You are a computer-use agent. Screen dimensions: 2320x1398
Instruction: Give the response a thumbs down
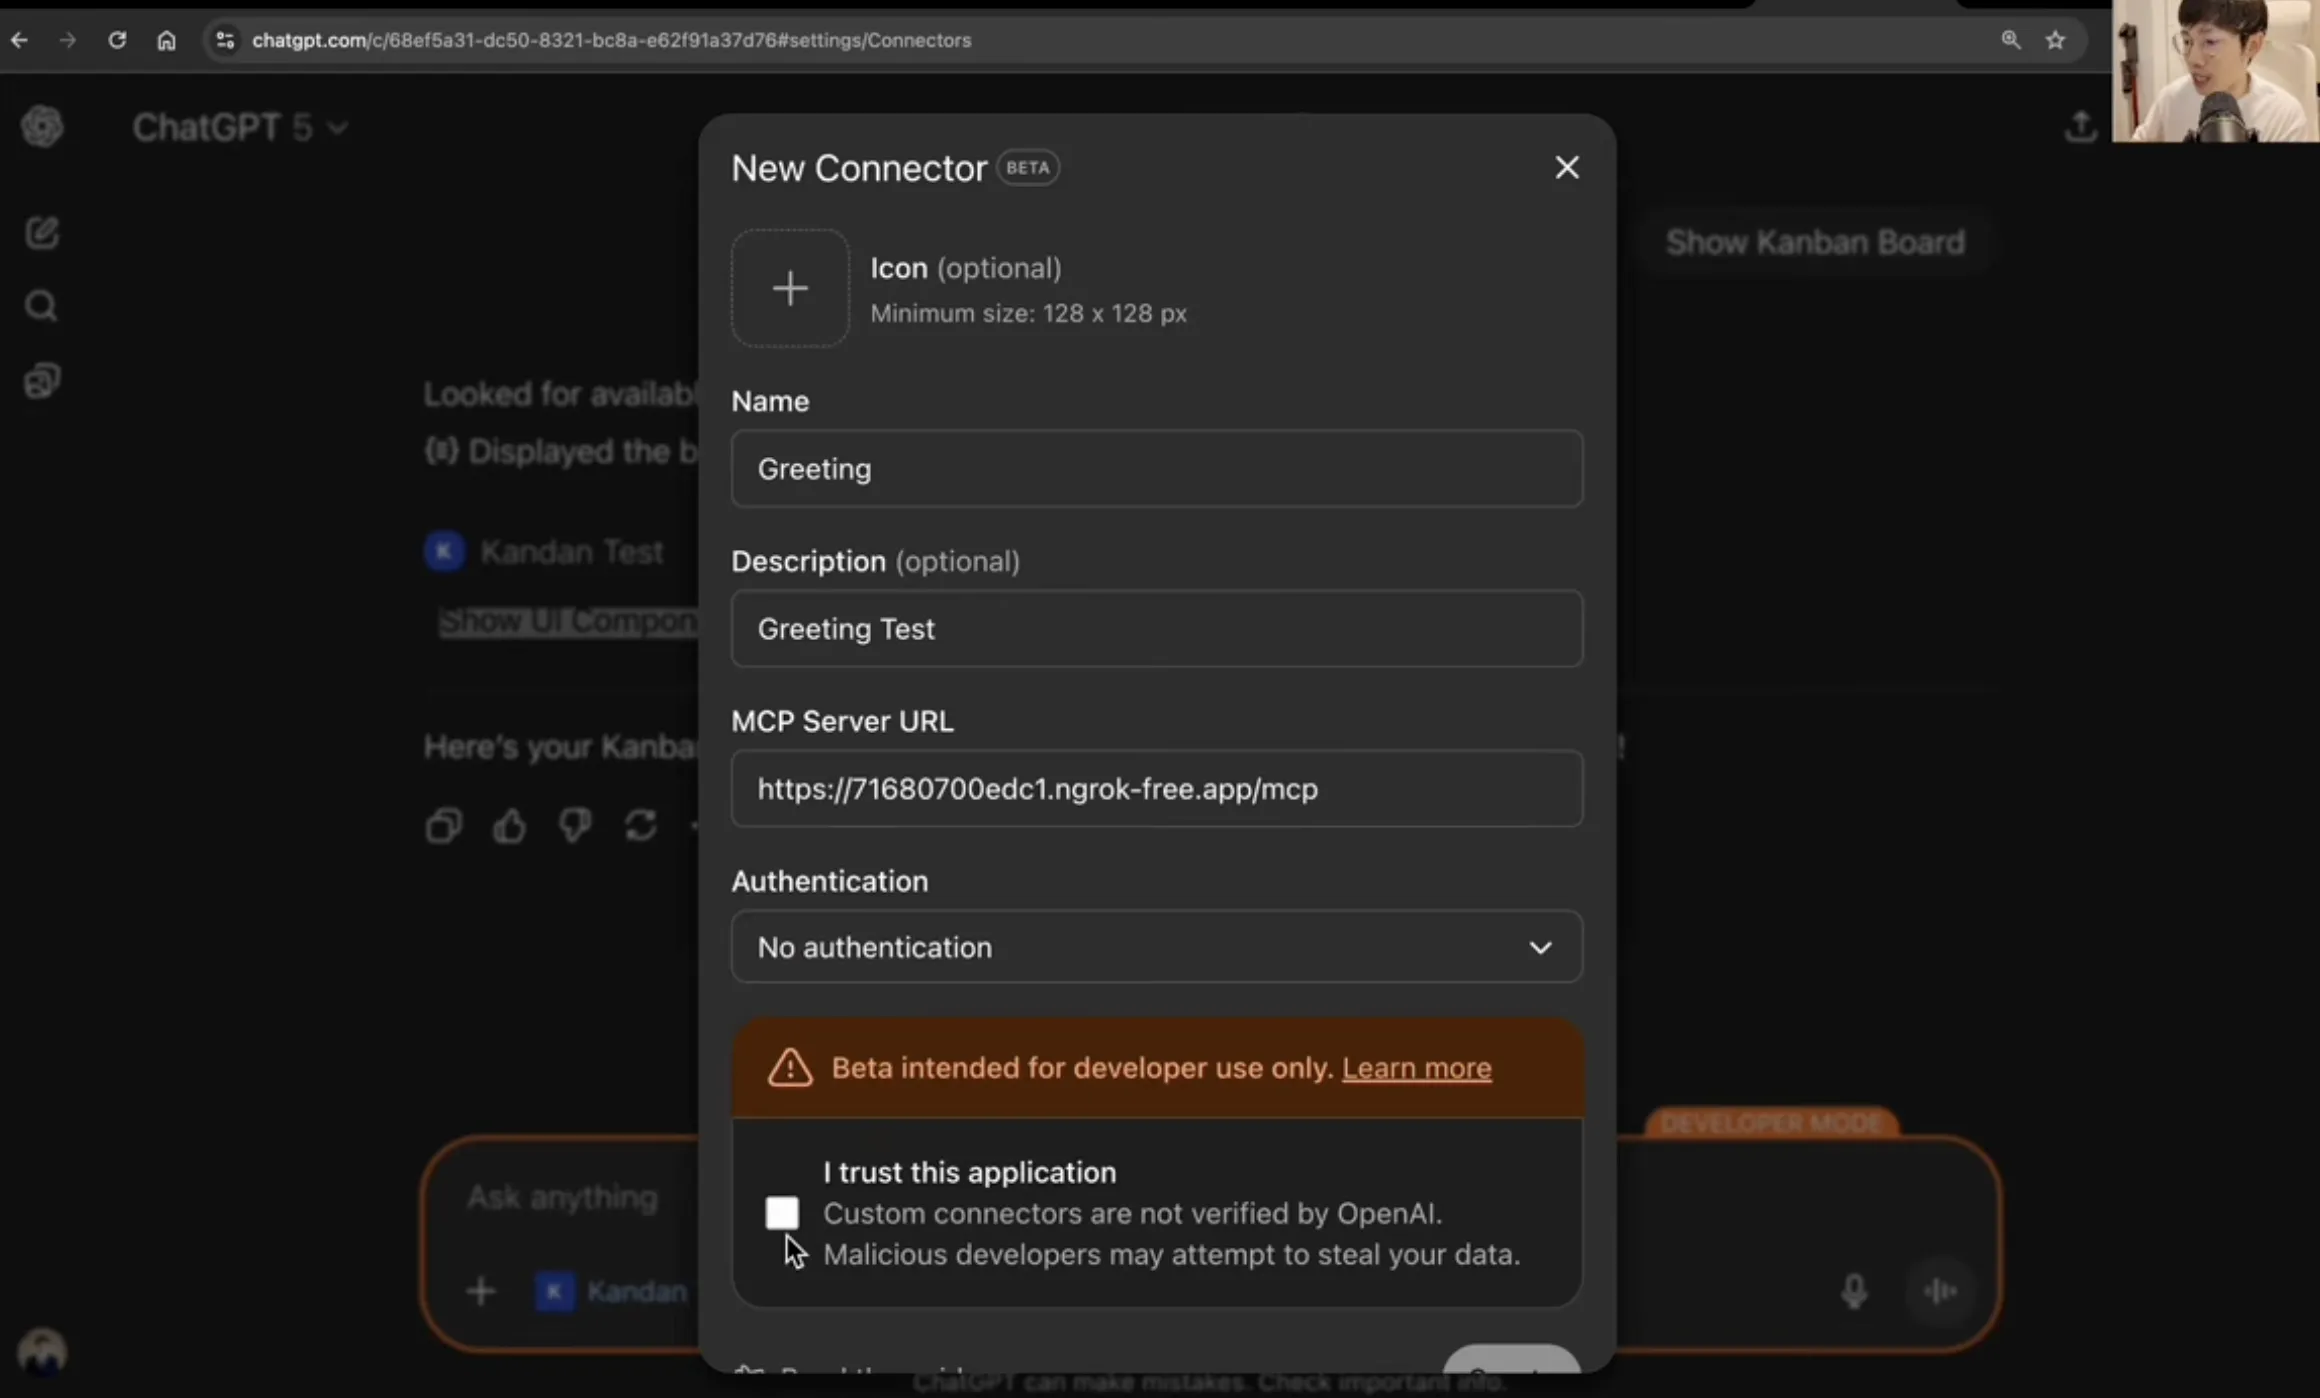tap(575, 826)
